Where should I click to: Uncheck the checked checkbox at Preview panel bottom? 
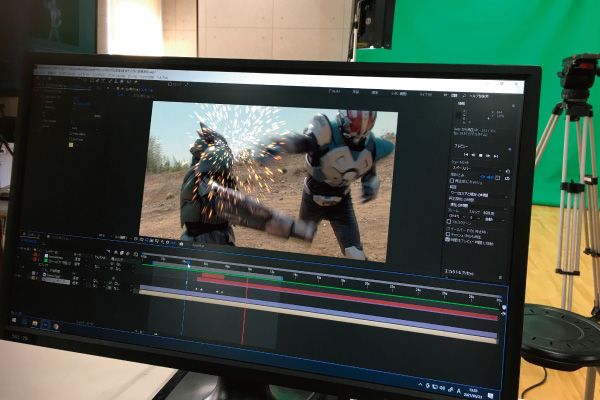[x=447, y=240]
